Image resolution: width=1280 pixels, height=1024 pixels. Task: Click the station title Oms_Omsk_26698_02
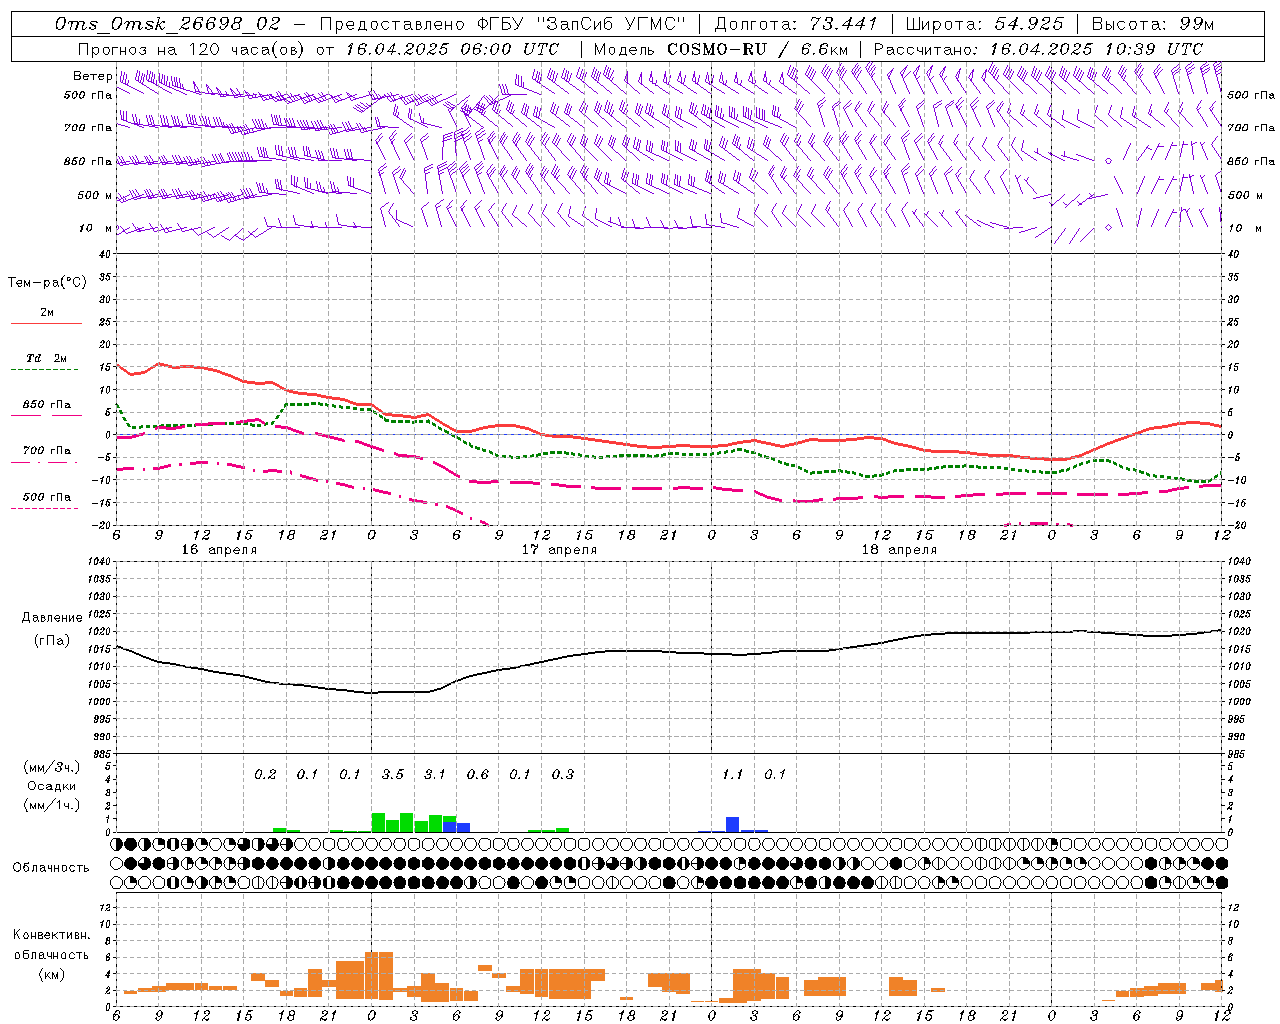click(168, 24)
